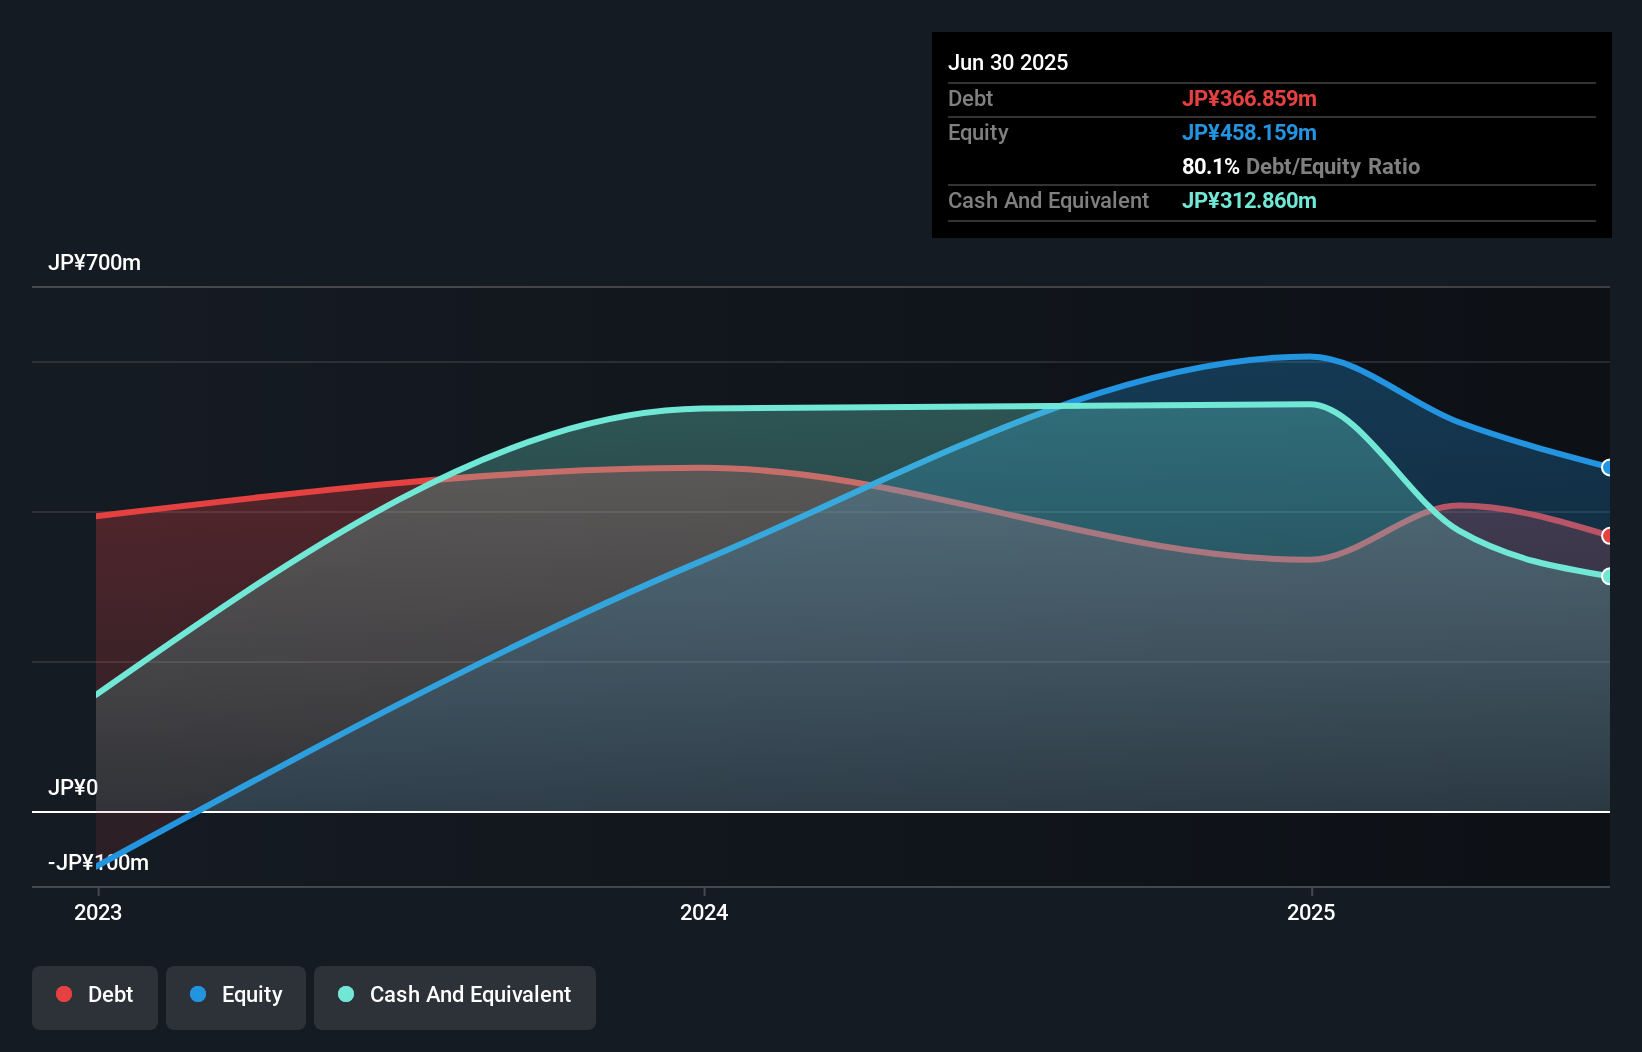Click the JP¥0 baseline label
This screenshot has height=1052, width=1642.
[74, 787]
